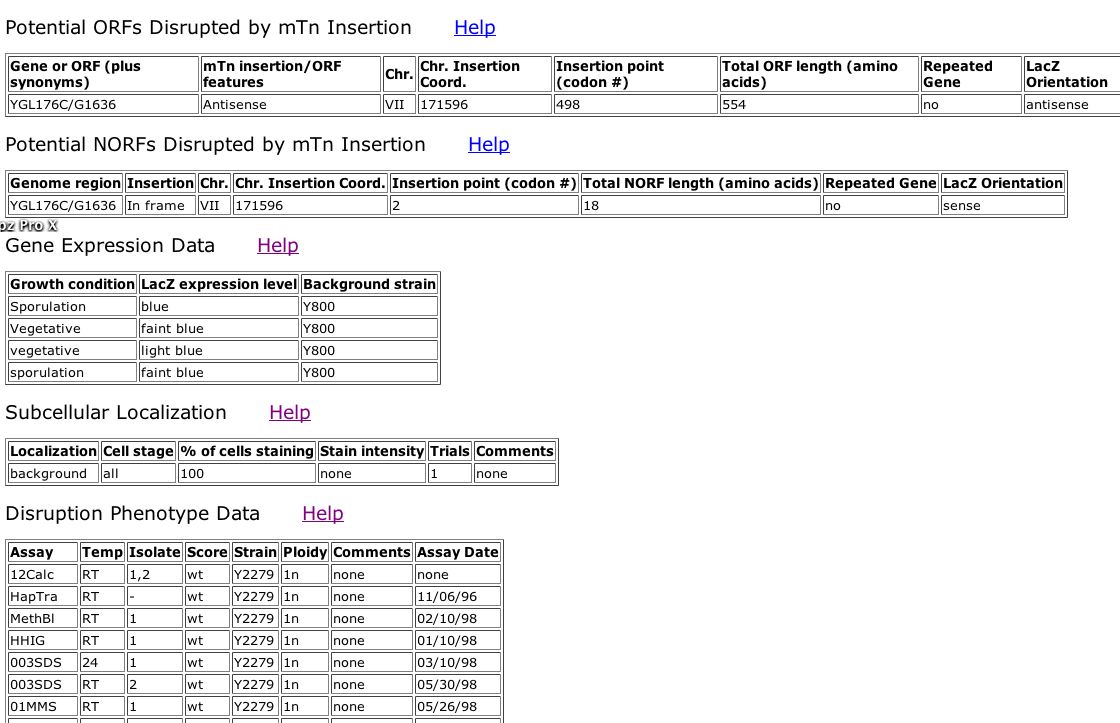Click the 'Total ORF length' column header

pyautogui.click(x=818, y=74)
